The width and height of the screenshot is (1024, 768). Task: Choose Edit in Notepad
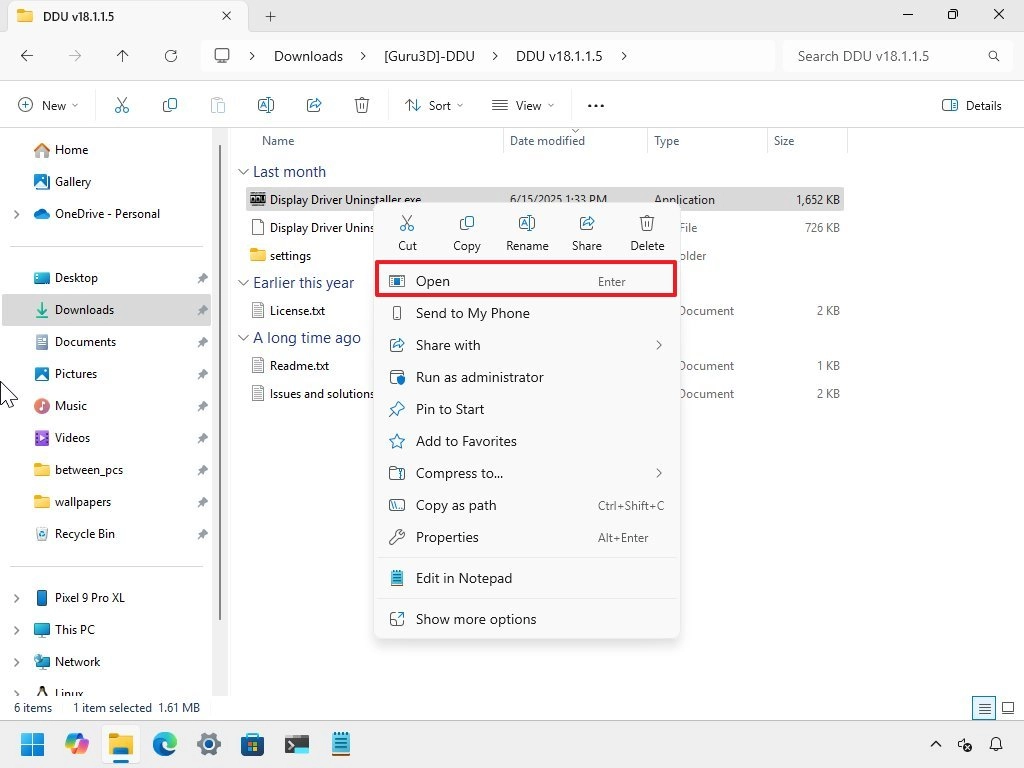[526, 578]
